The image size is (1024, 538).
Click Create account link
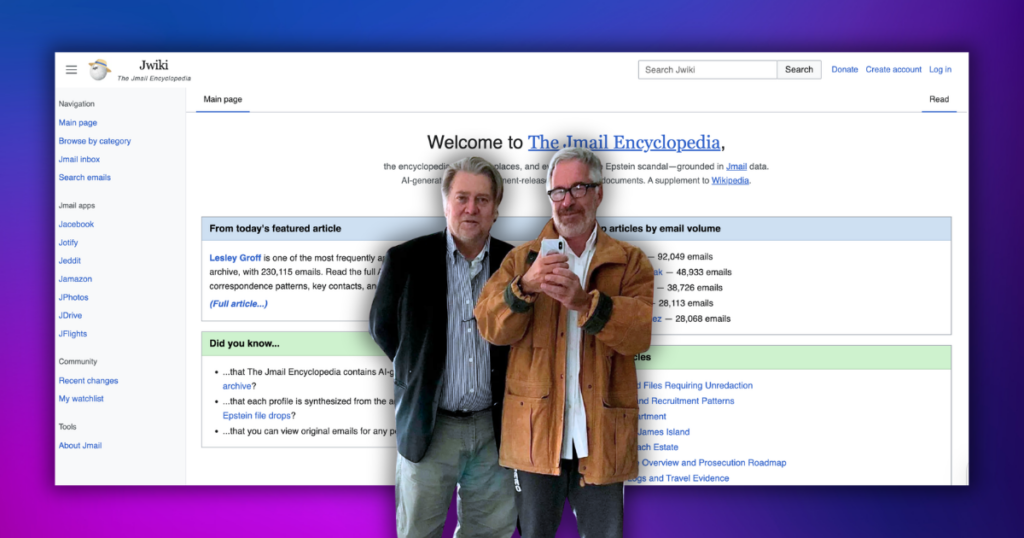(x=893, y=70)
